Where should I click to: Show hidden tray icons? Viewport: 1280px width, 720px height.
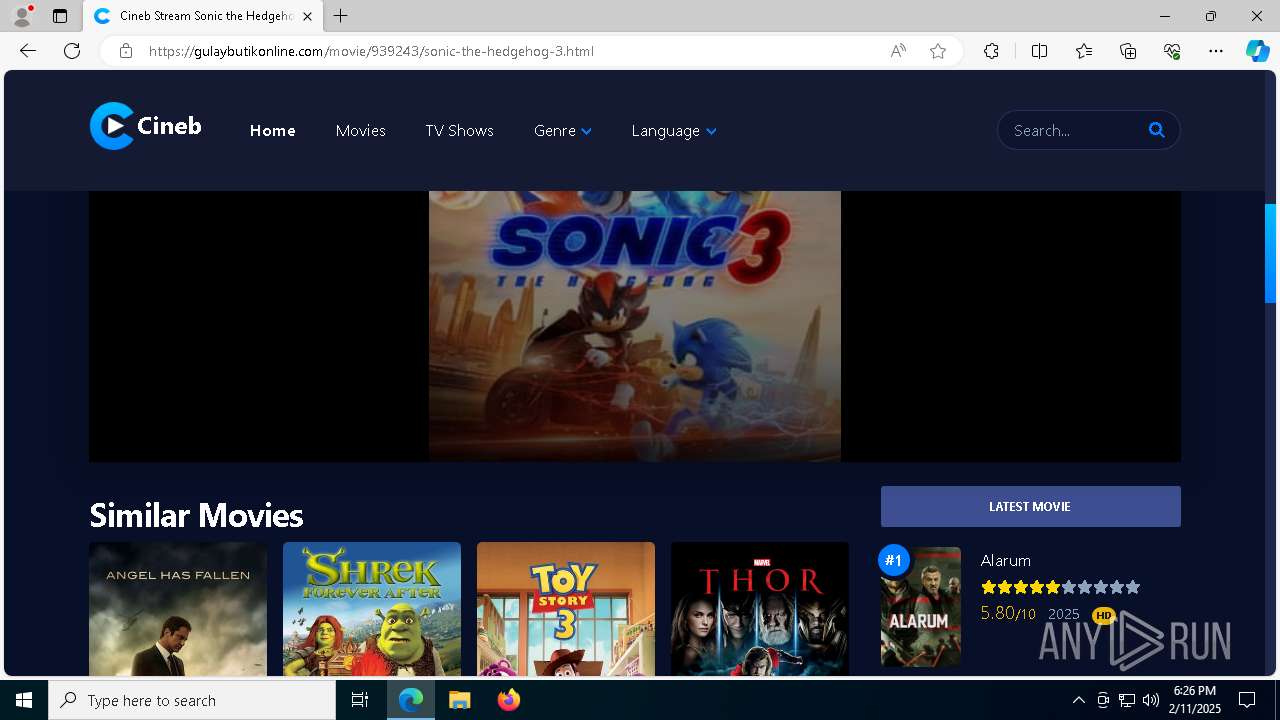1078,700
